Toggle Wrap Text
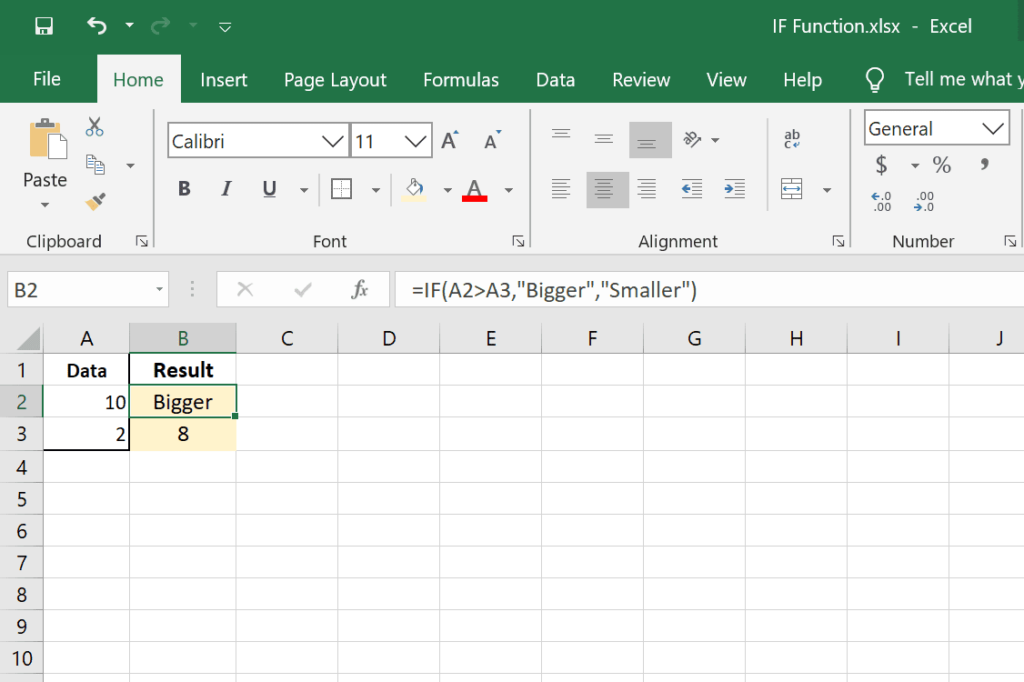Image resolution: width=1024 pixels, height=682 pixels. point(792,139)
